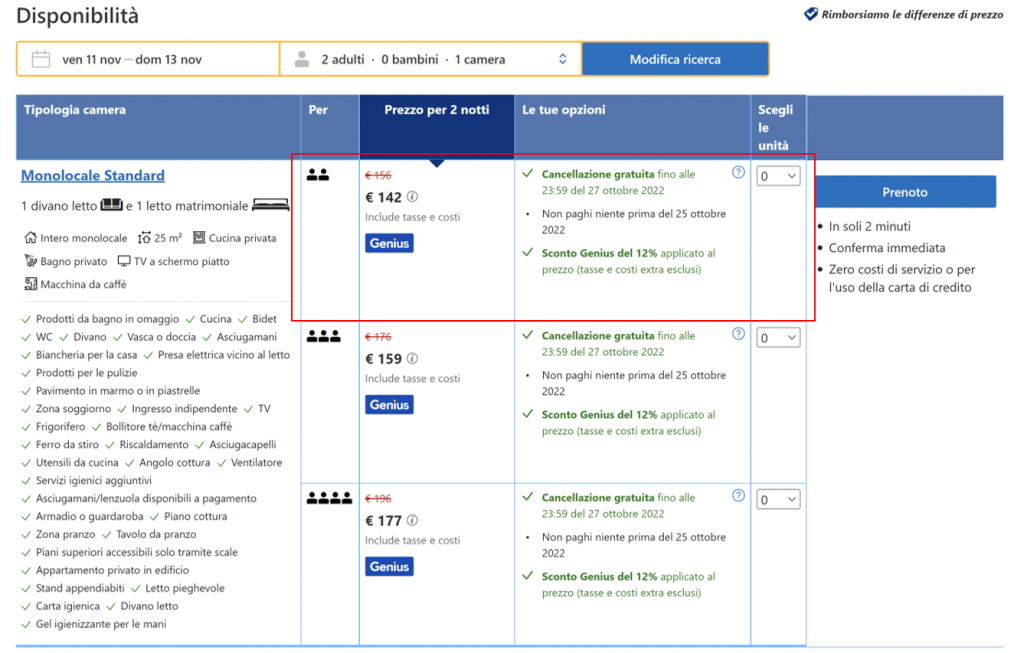Open unit quantity dropdown for € 177 option
The height and width of the screenshot is (653, 1024).
point(778,500)
